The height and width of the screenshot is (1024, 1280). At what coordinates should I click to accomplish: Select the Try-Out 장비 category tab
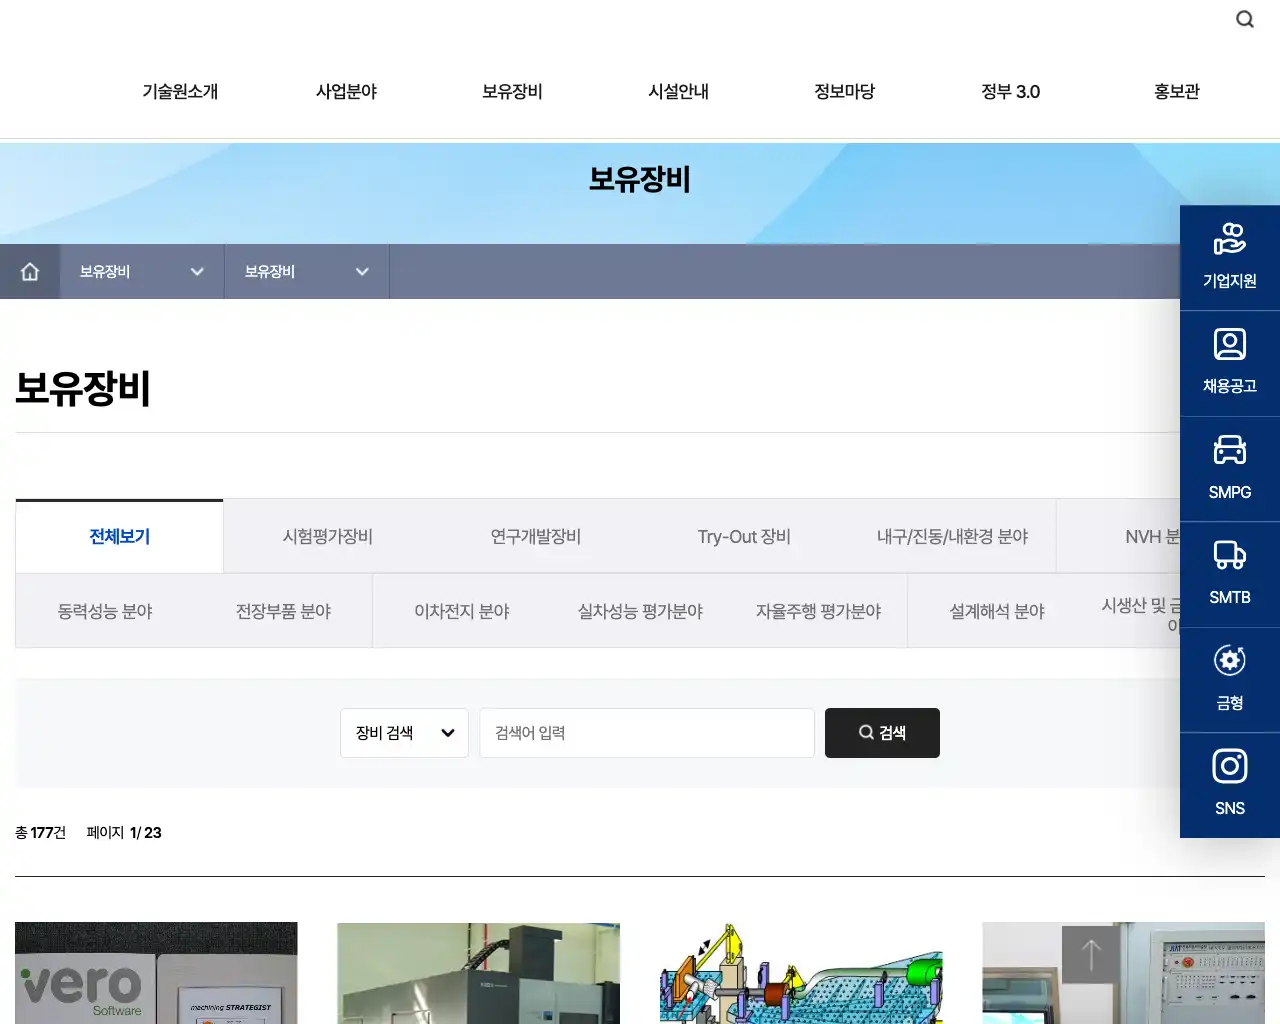coord(743,536)
